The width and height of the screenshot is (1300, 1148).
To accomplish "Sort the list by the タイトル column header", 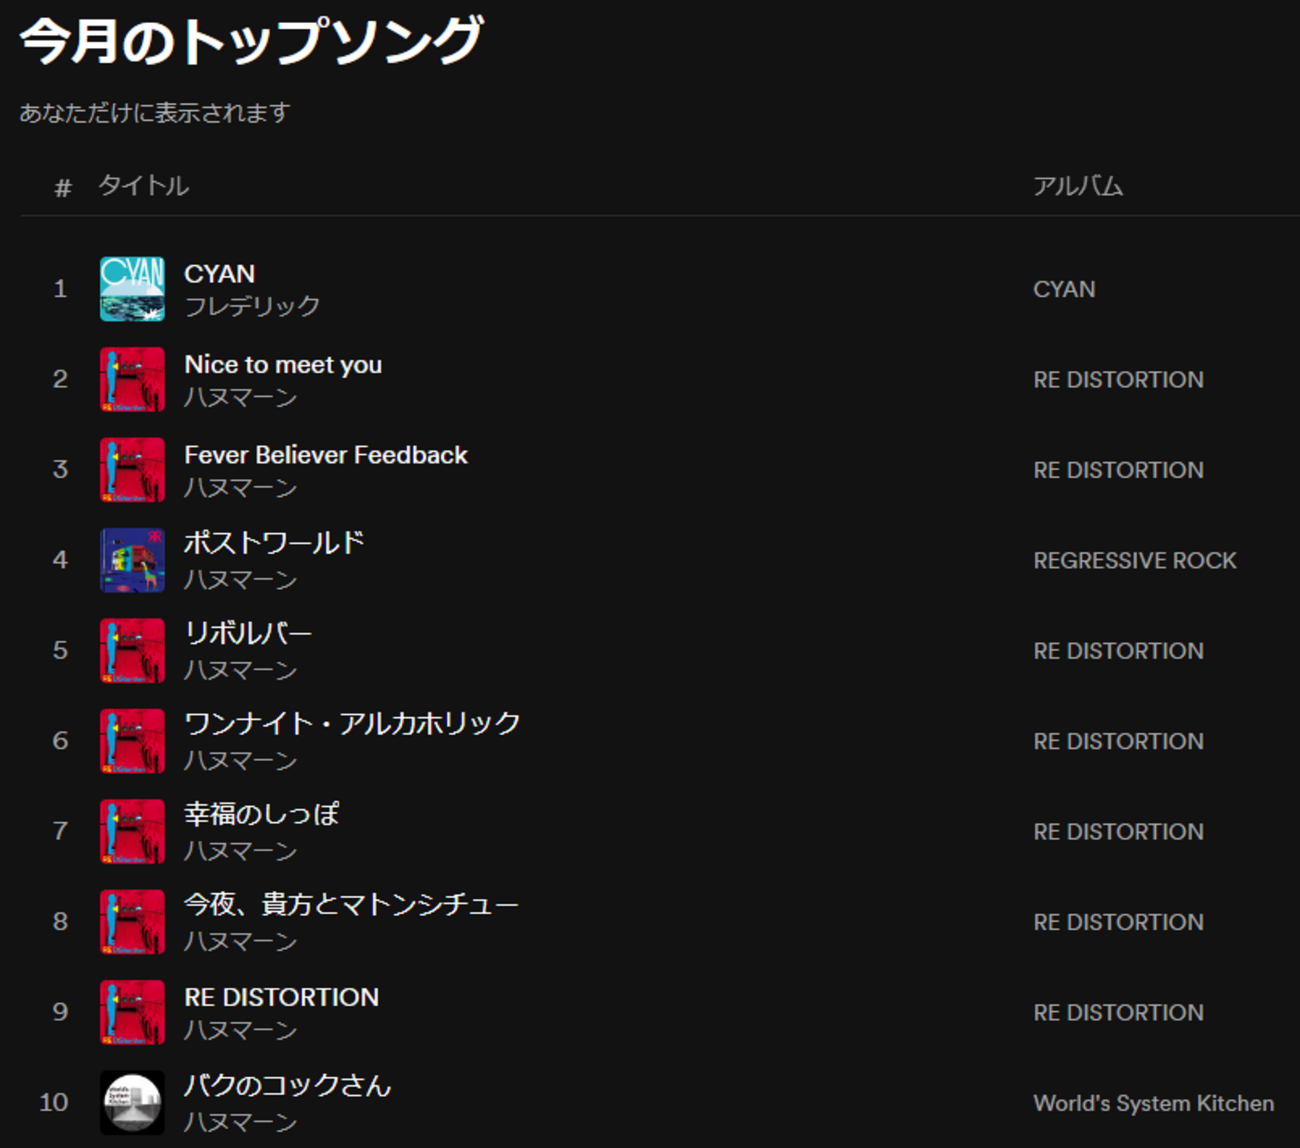I will click(x=143, y=185).
